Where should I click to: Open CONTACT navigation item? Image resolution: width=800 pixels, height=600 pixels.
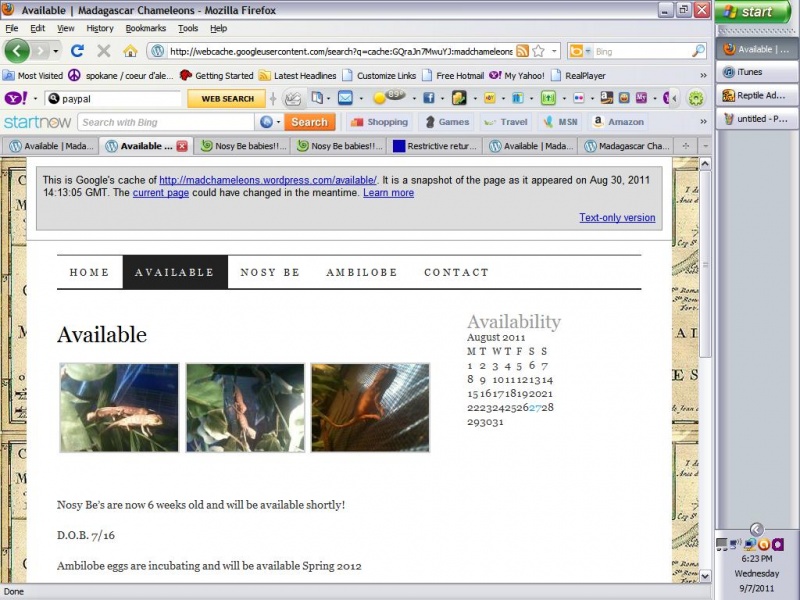click(456, 272)
